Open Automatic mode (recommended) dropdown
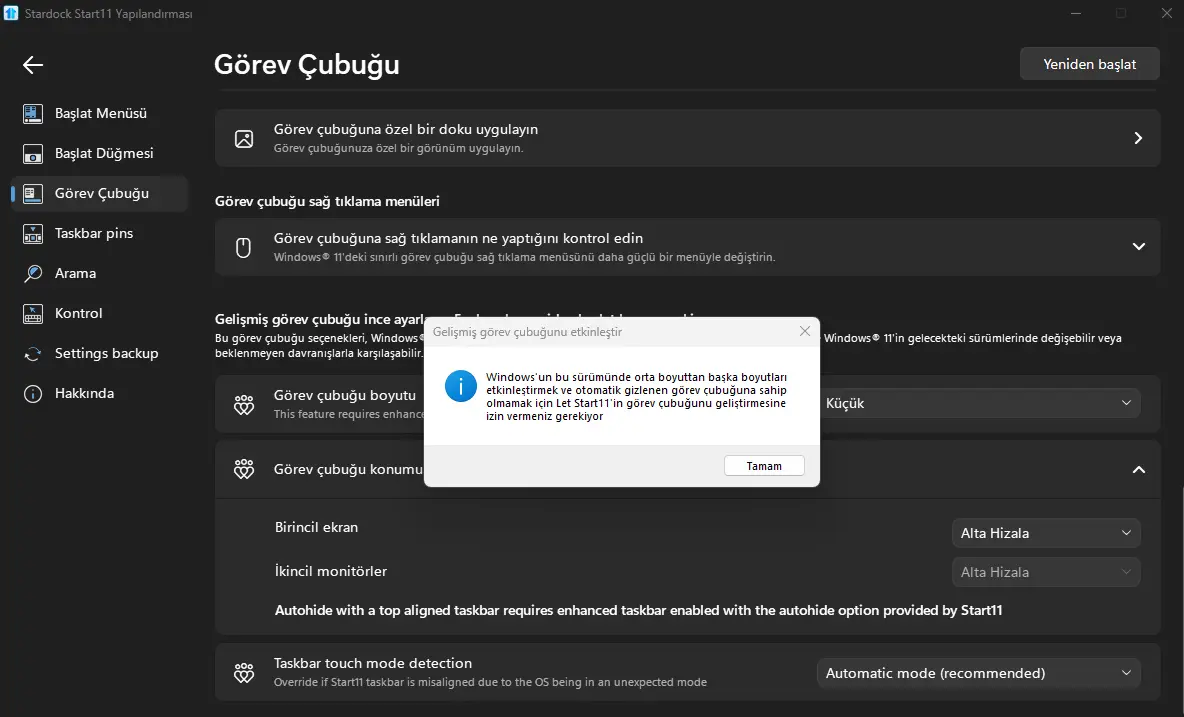 coord(979,672)
